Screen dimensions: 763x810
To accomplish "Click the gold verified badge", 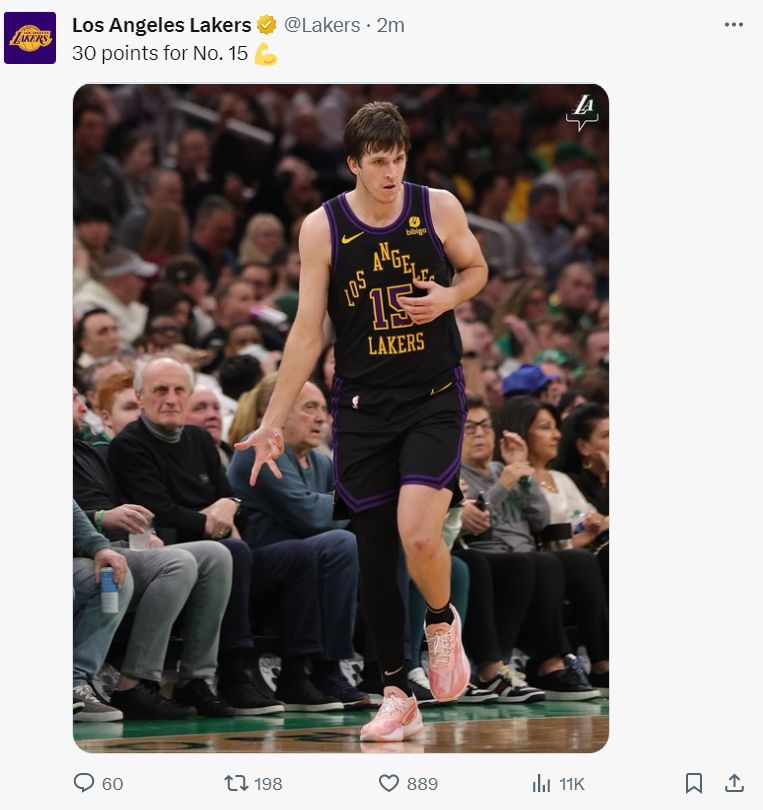I will click(x=267, y=25).
